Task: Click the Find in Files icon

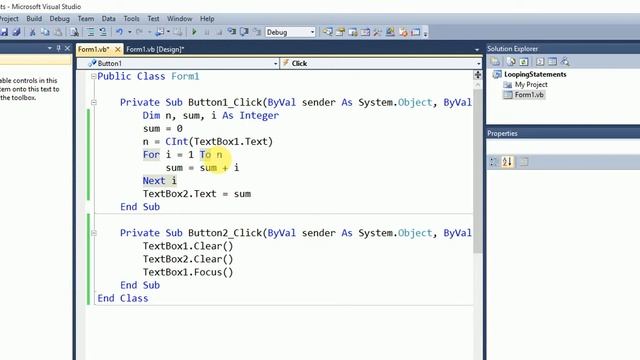Action: [74, 32]
